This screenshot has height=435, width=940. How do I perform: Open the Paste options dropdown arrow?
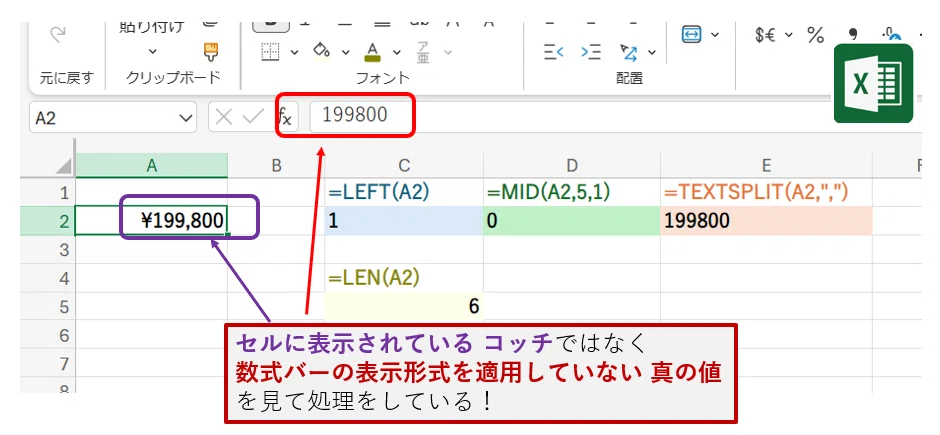click(x=152, y=52)
